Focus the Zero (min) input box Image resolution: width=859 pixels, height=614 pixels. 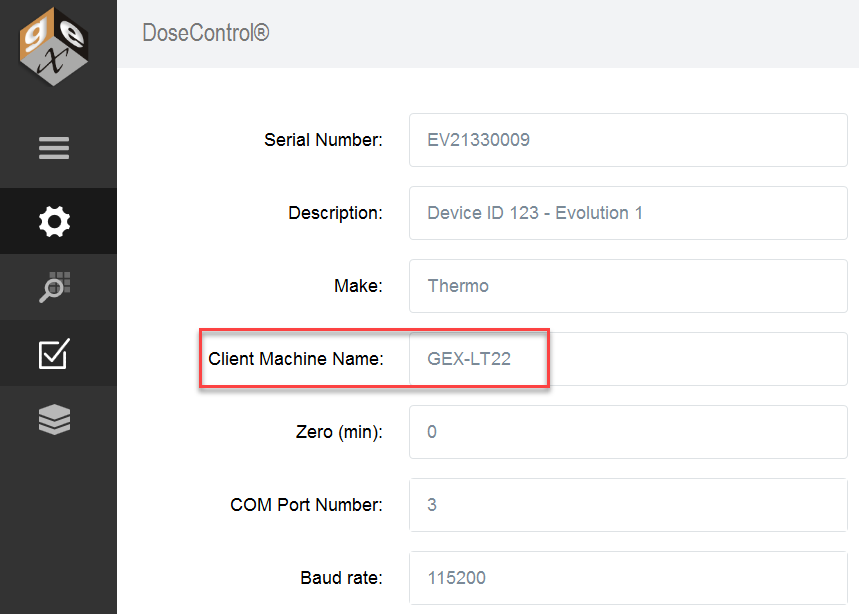point(628,432)
